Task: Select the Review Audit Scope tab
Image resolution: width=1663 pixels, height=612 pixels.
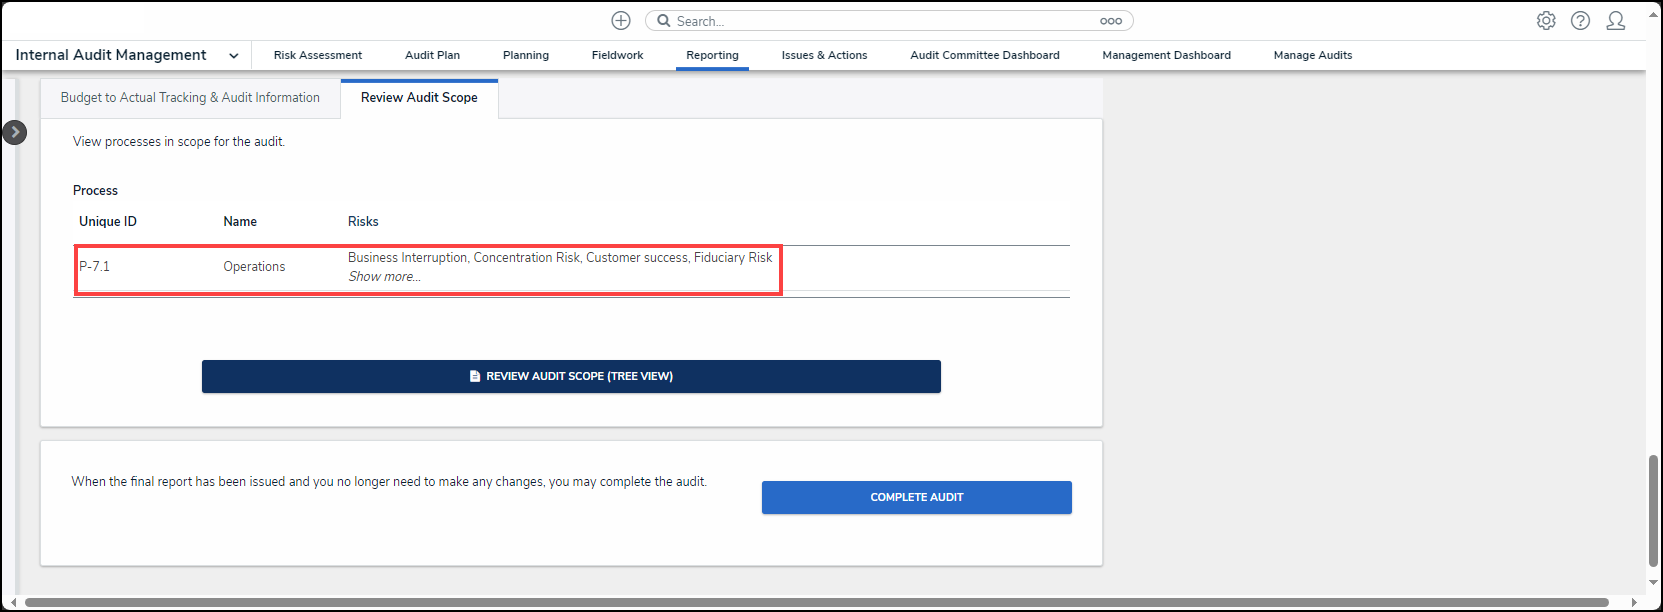Action: point(419,98)
